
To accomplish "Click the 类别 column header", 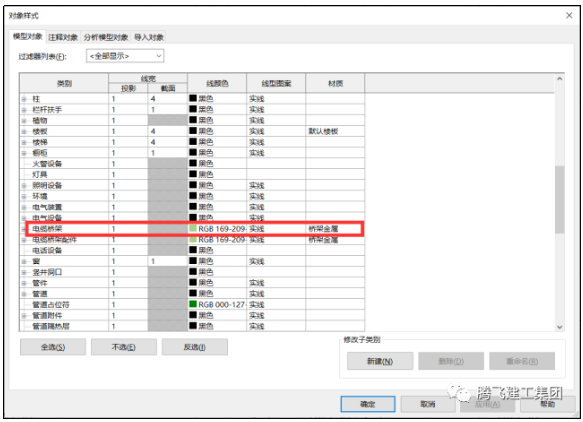I will click(x=64, y=83).
